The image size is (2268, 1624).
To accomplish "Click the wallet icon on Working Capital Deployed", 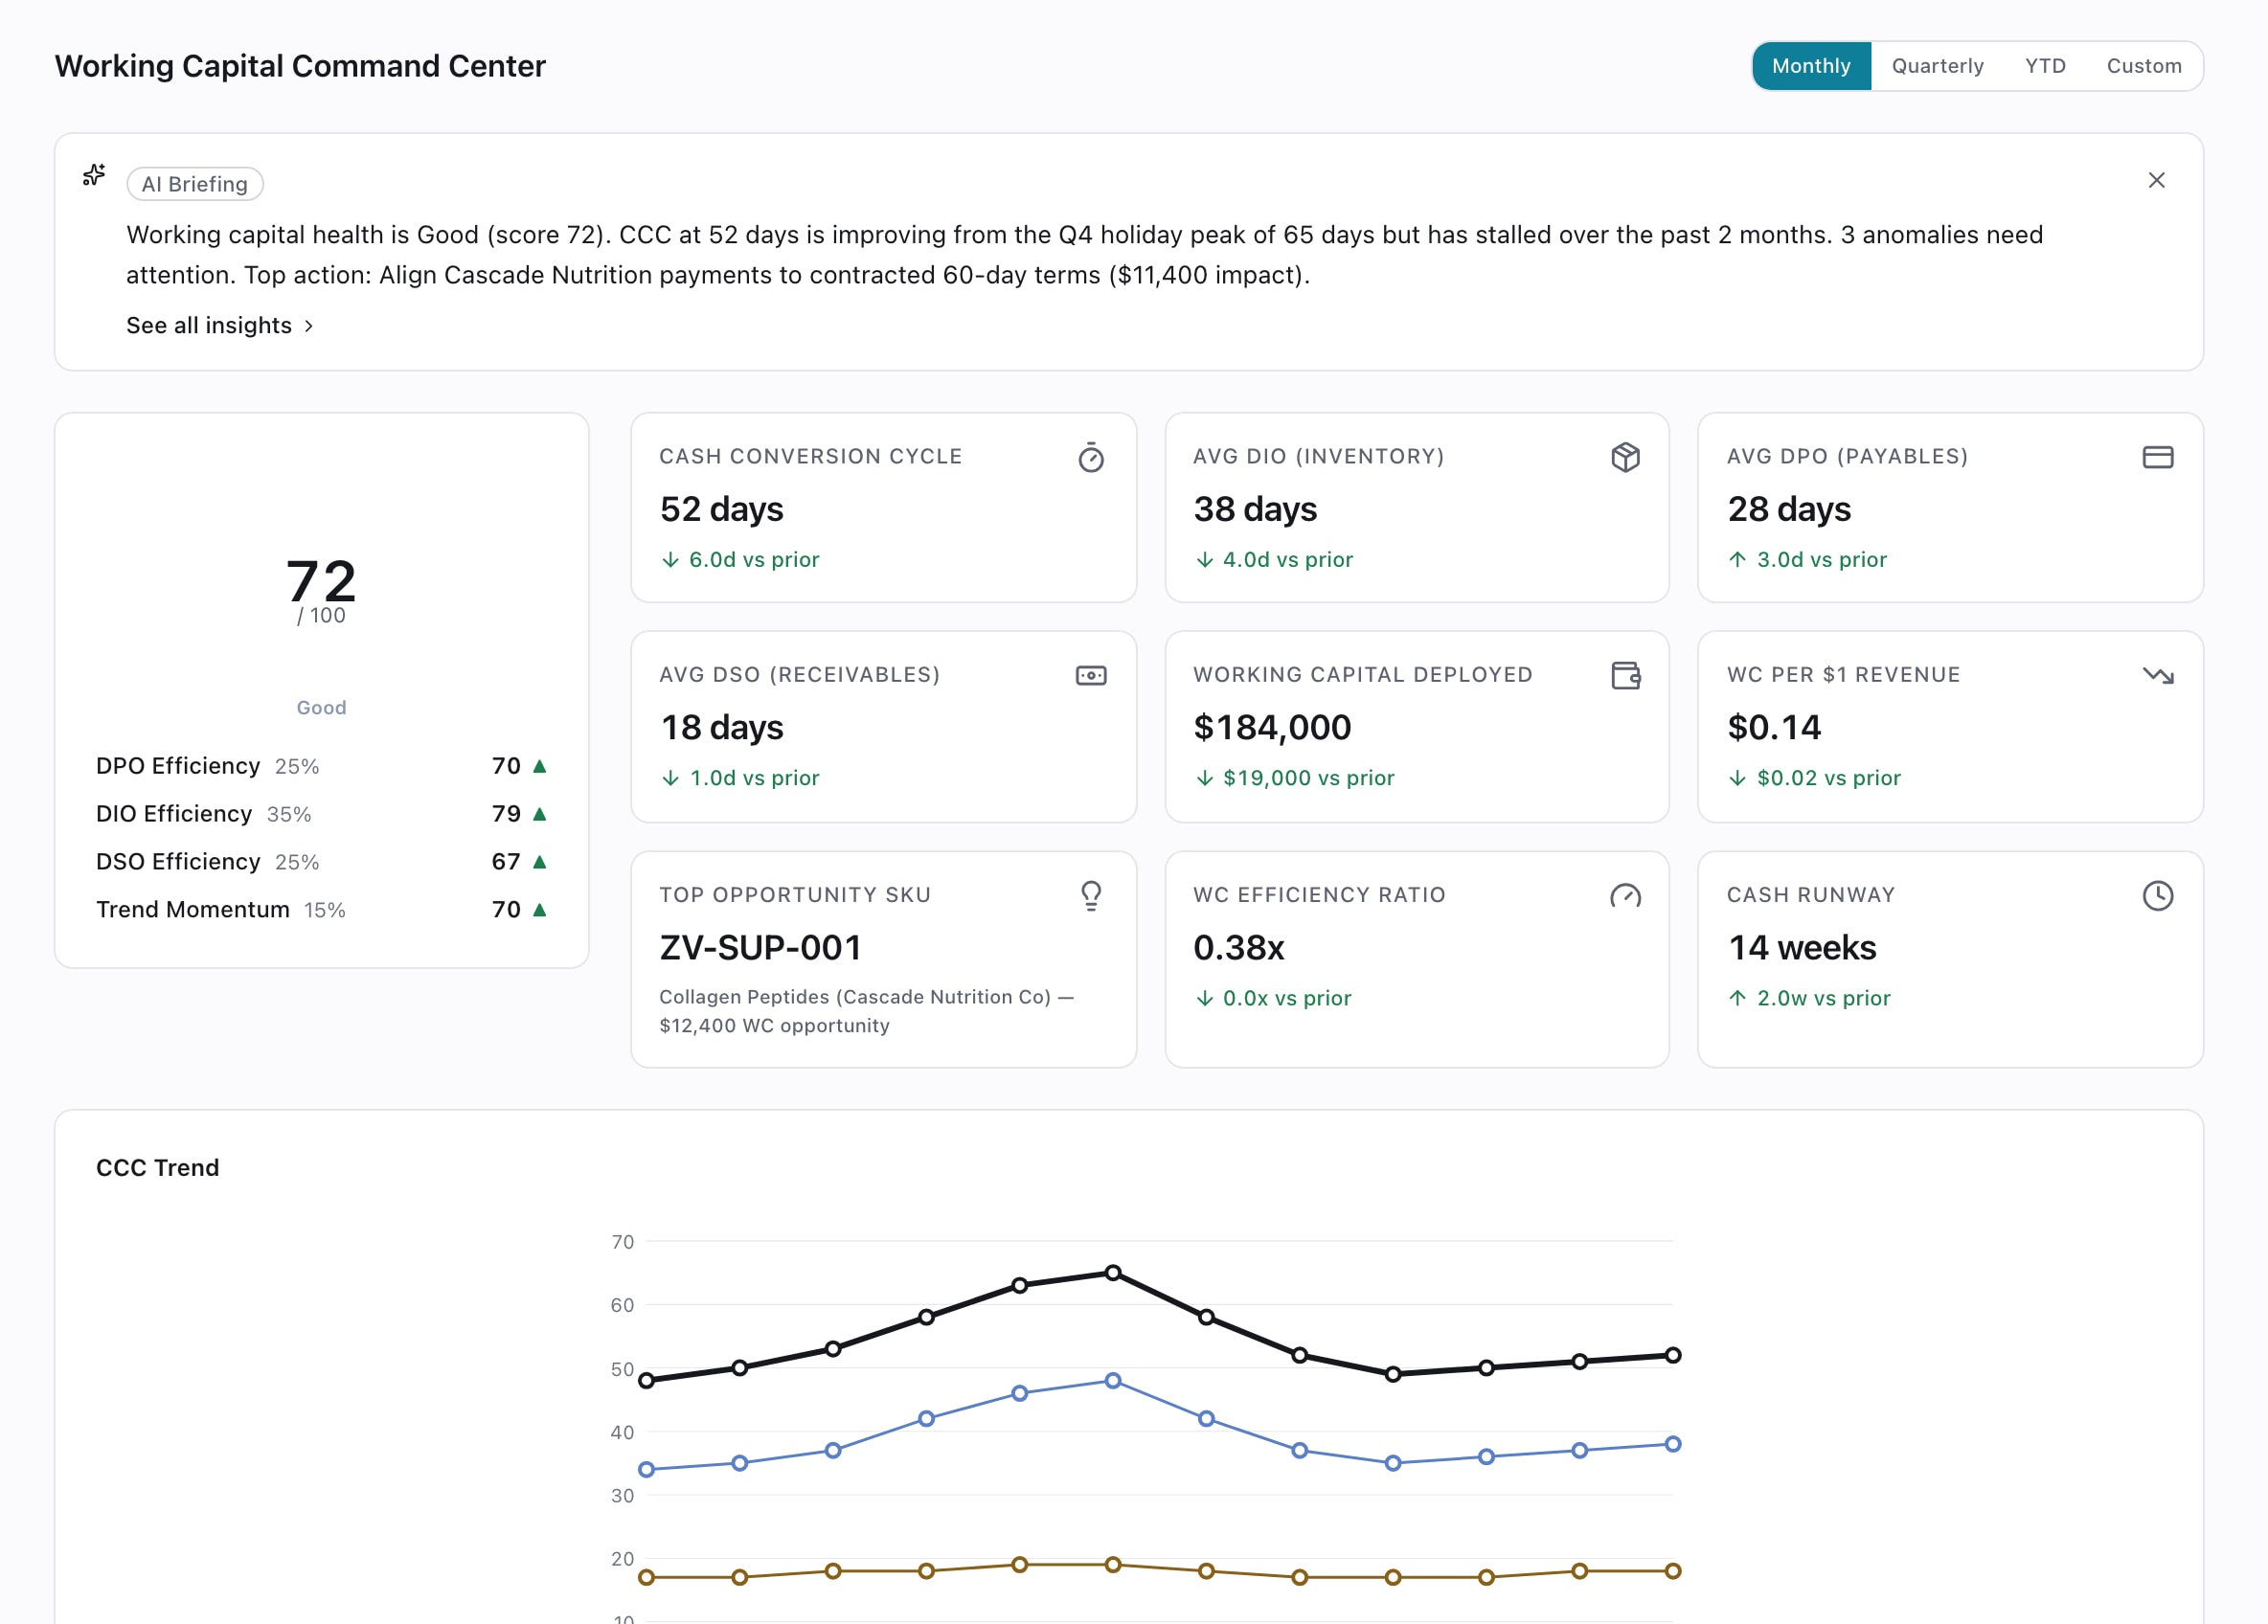I will click(x=1626, y=676).
